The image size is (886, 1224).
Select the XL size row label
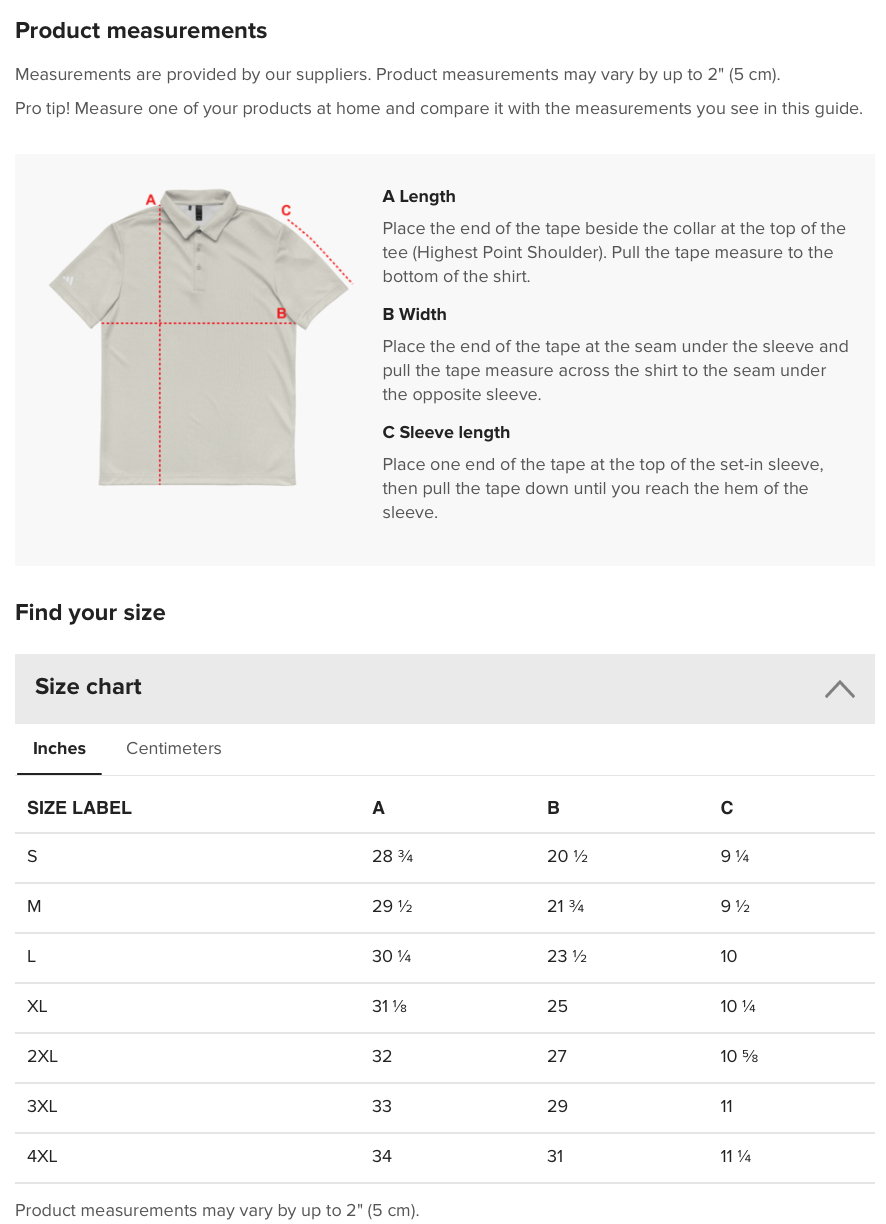pos(37,1007)
